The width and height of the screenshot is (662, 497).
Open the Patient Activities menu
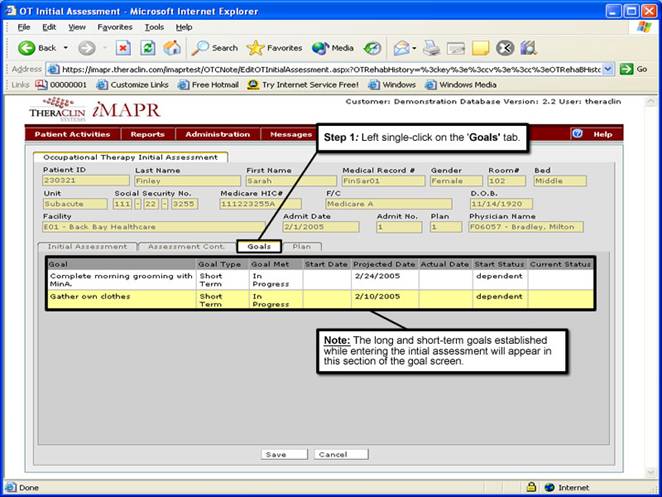pos(72,134)
